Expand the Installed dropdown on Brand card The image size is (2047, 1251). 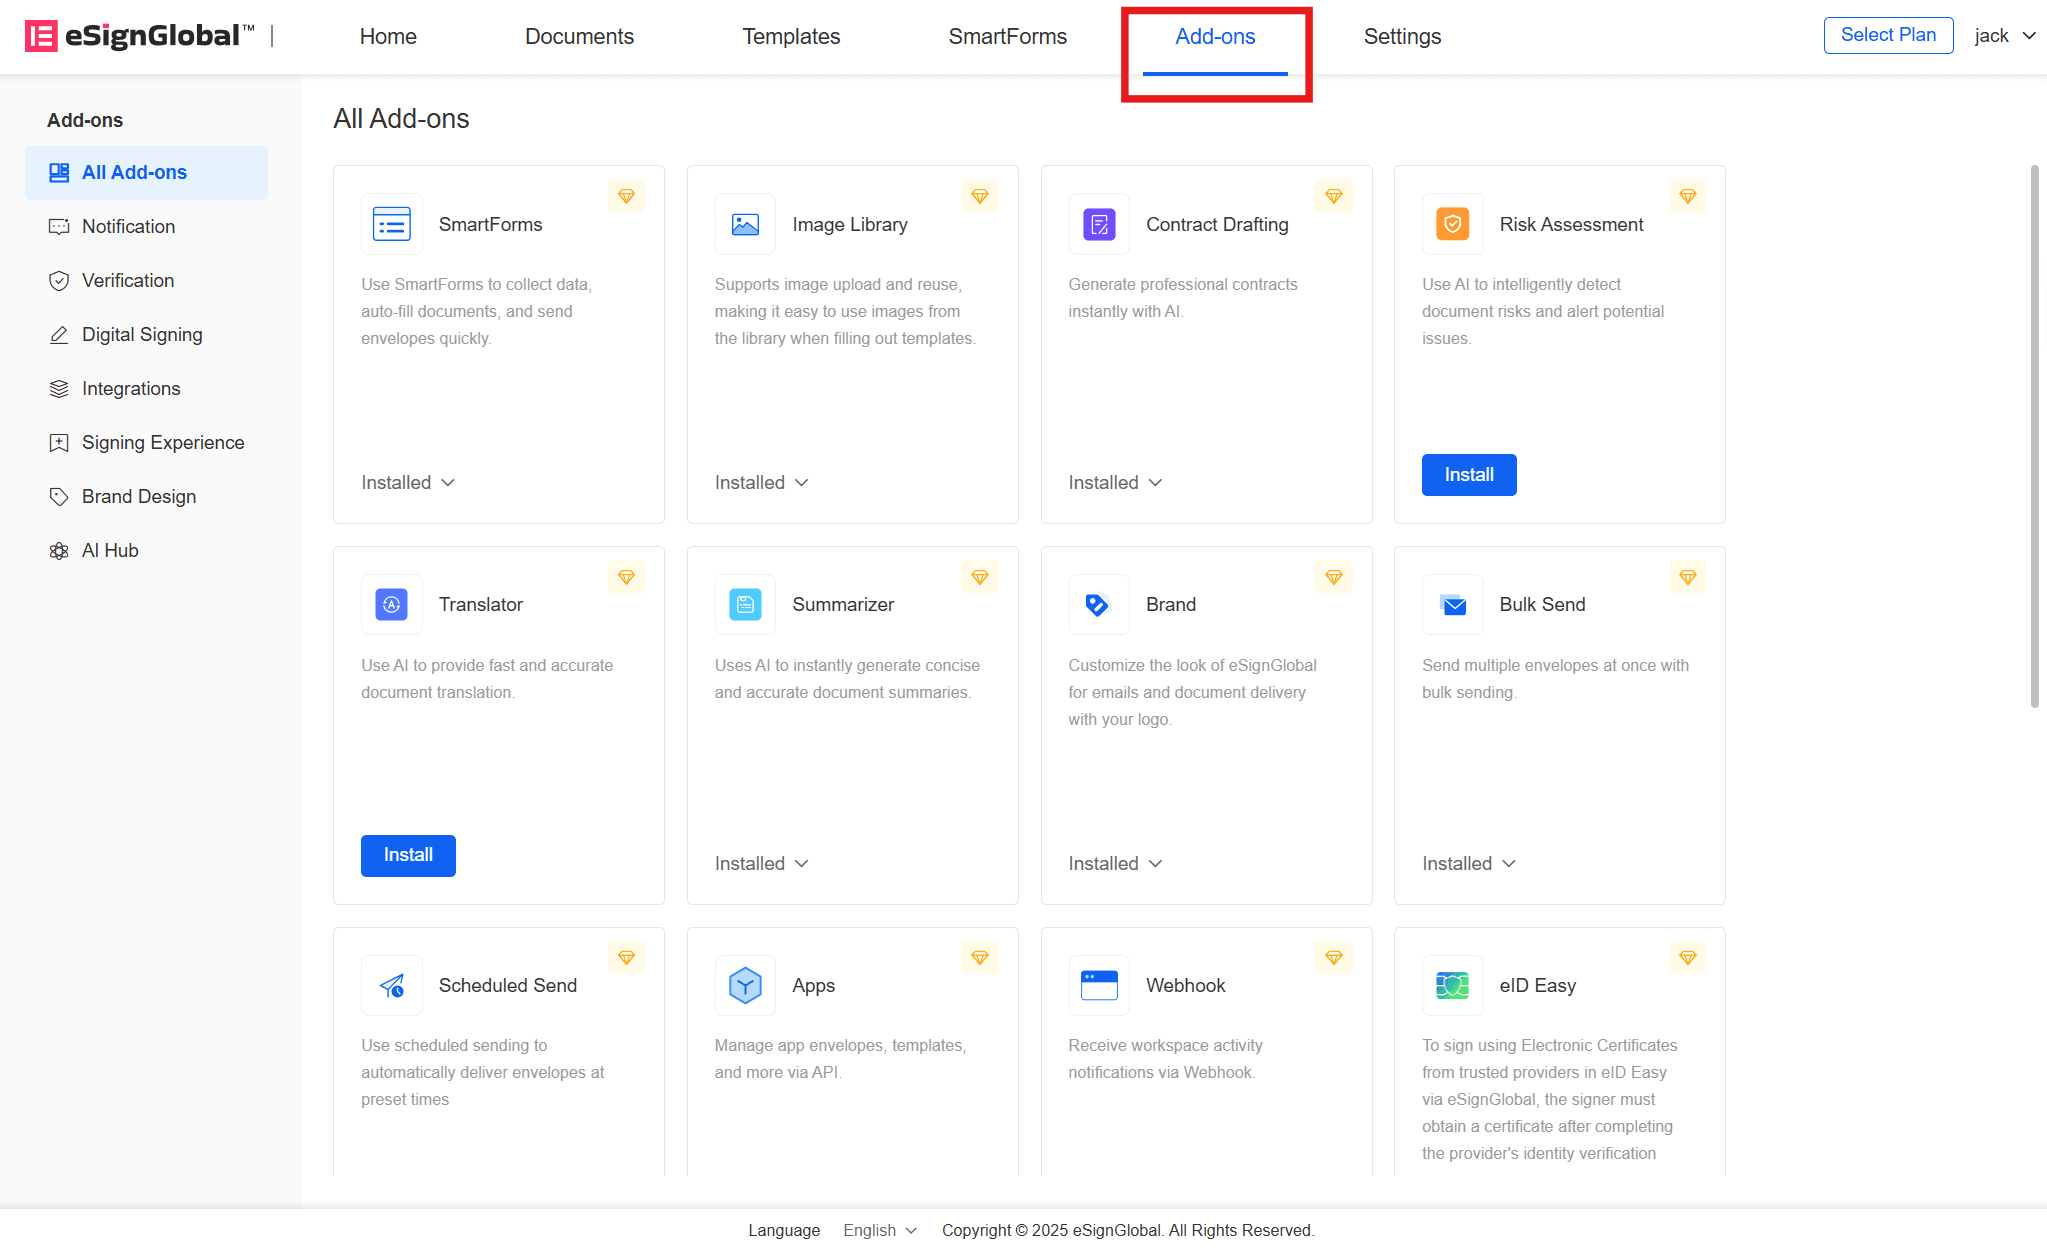point(1115,863)
